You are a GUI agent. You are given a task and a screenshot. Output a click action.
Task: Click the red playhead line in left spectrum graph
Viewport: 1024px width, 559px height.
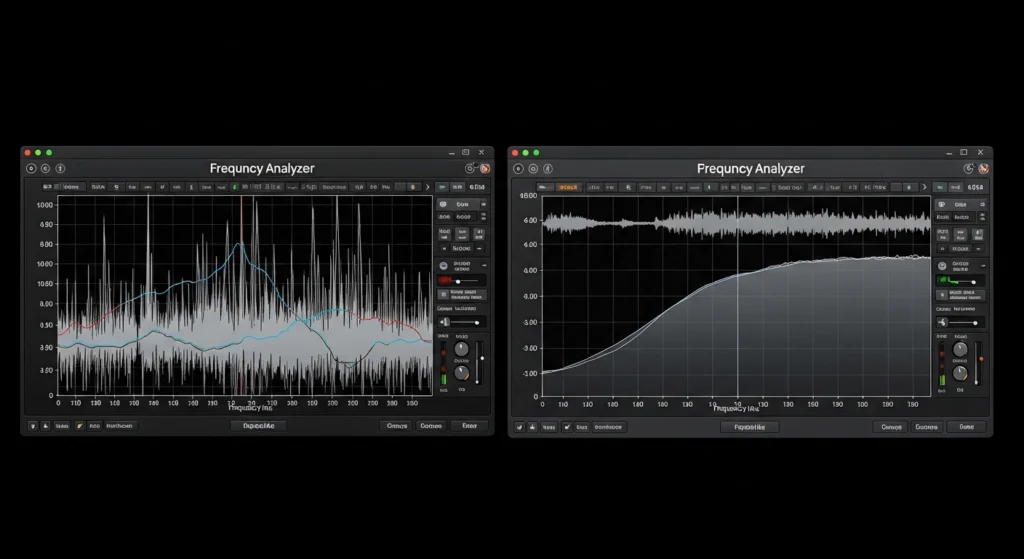click(241, 300)
